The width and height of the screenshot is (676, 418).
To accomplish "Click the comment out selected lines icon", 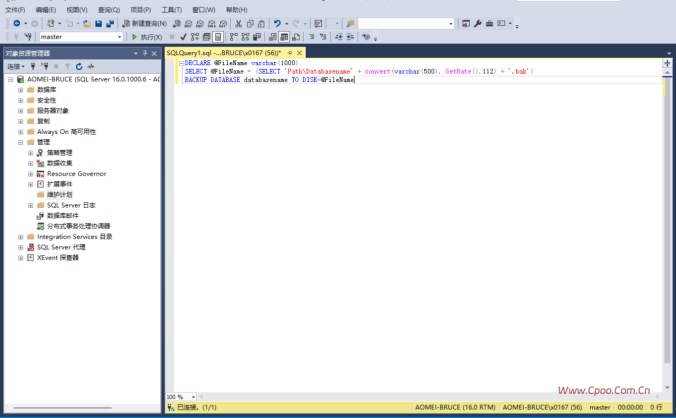I will click(x=311, y=37).
